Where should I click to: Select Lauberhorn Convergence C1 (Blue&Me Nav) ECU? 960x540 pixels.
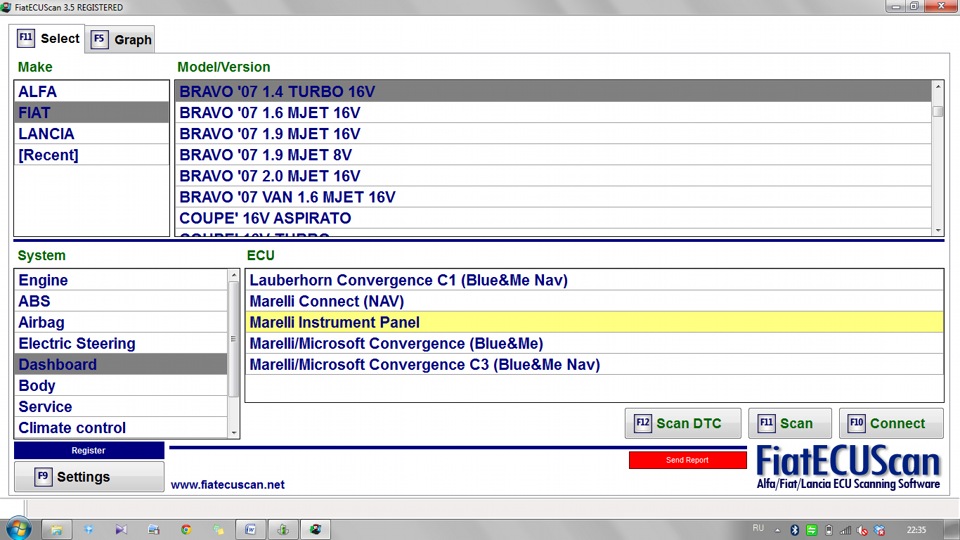pyautogui.click(x=594, y=280)
